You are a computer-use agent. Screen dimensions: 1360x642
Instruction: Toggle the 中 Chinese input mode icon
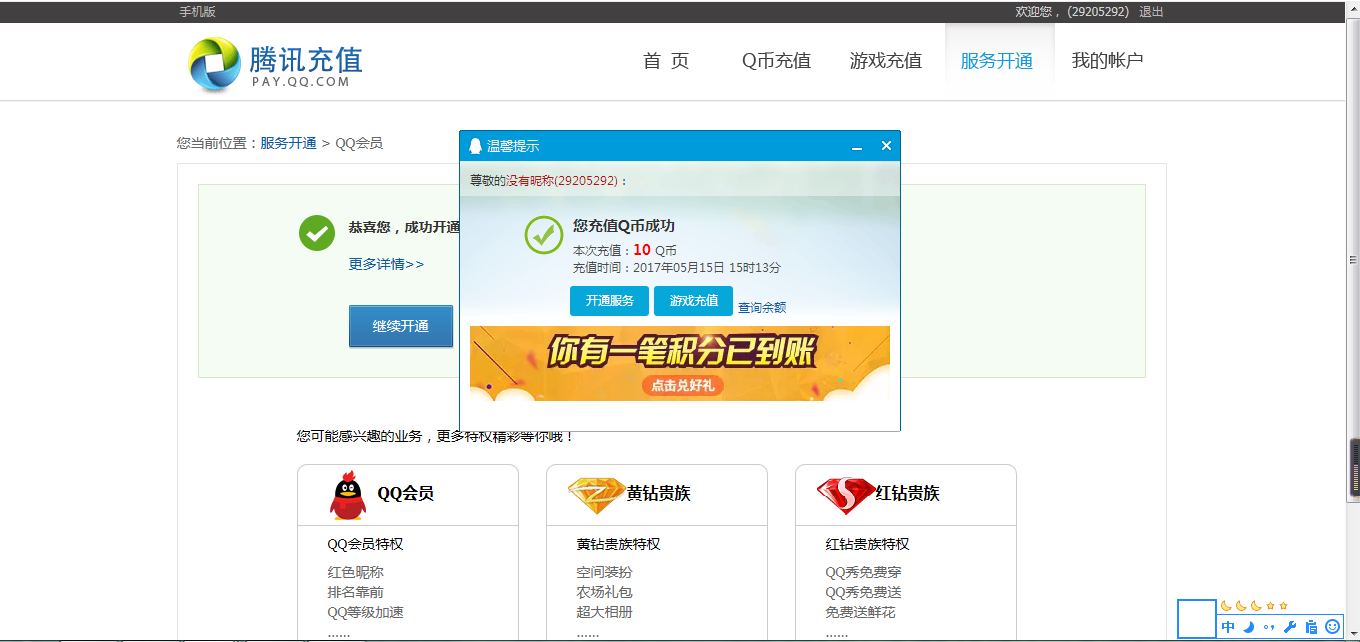(1229, 627)
